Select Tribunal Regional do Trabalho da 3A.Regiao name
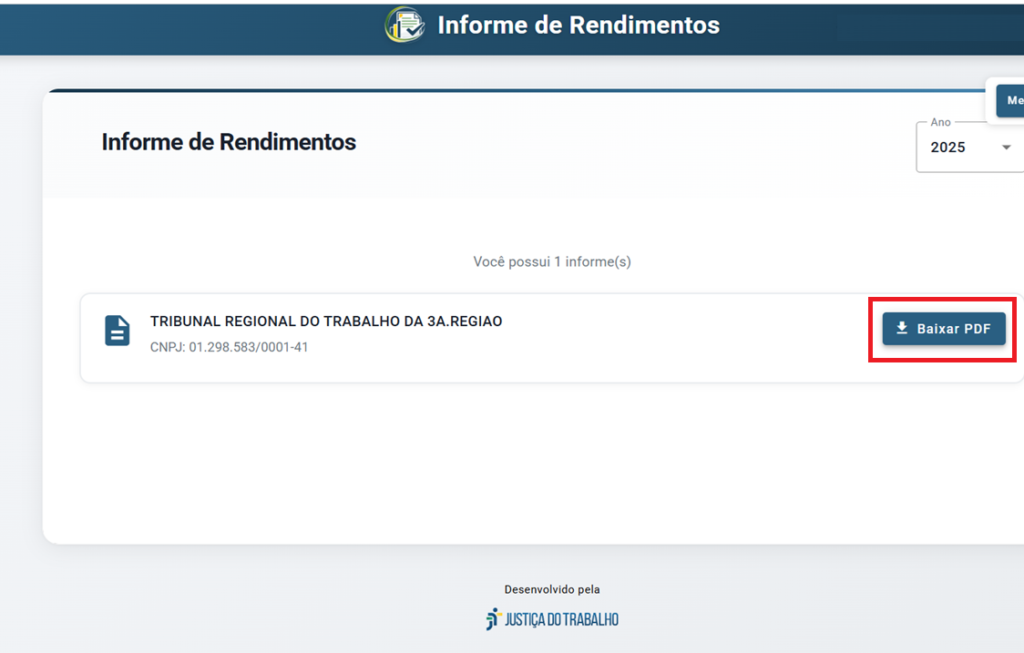This screenshot has width=1024, height=653. (x=326, y=321)
